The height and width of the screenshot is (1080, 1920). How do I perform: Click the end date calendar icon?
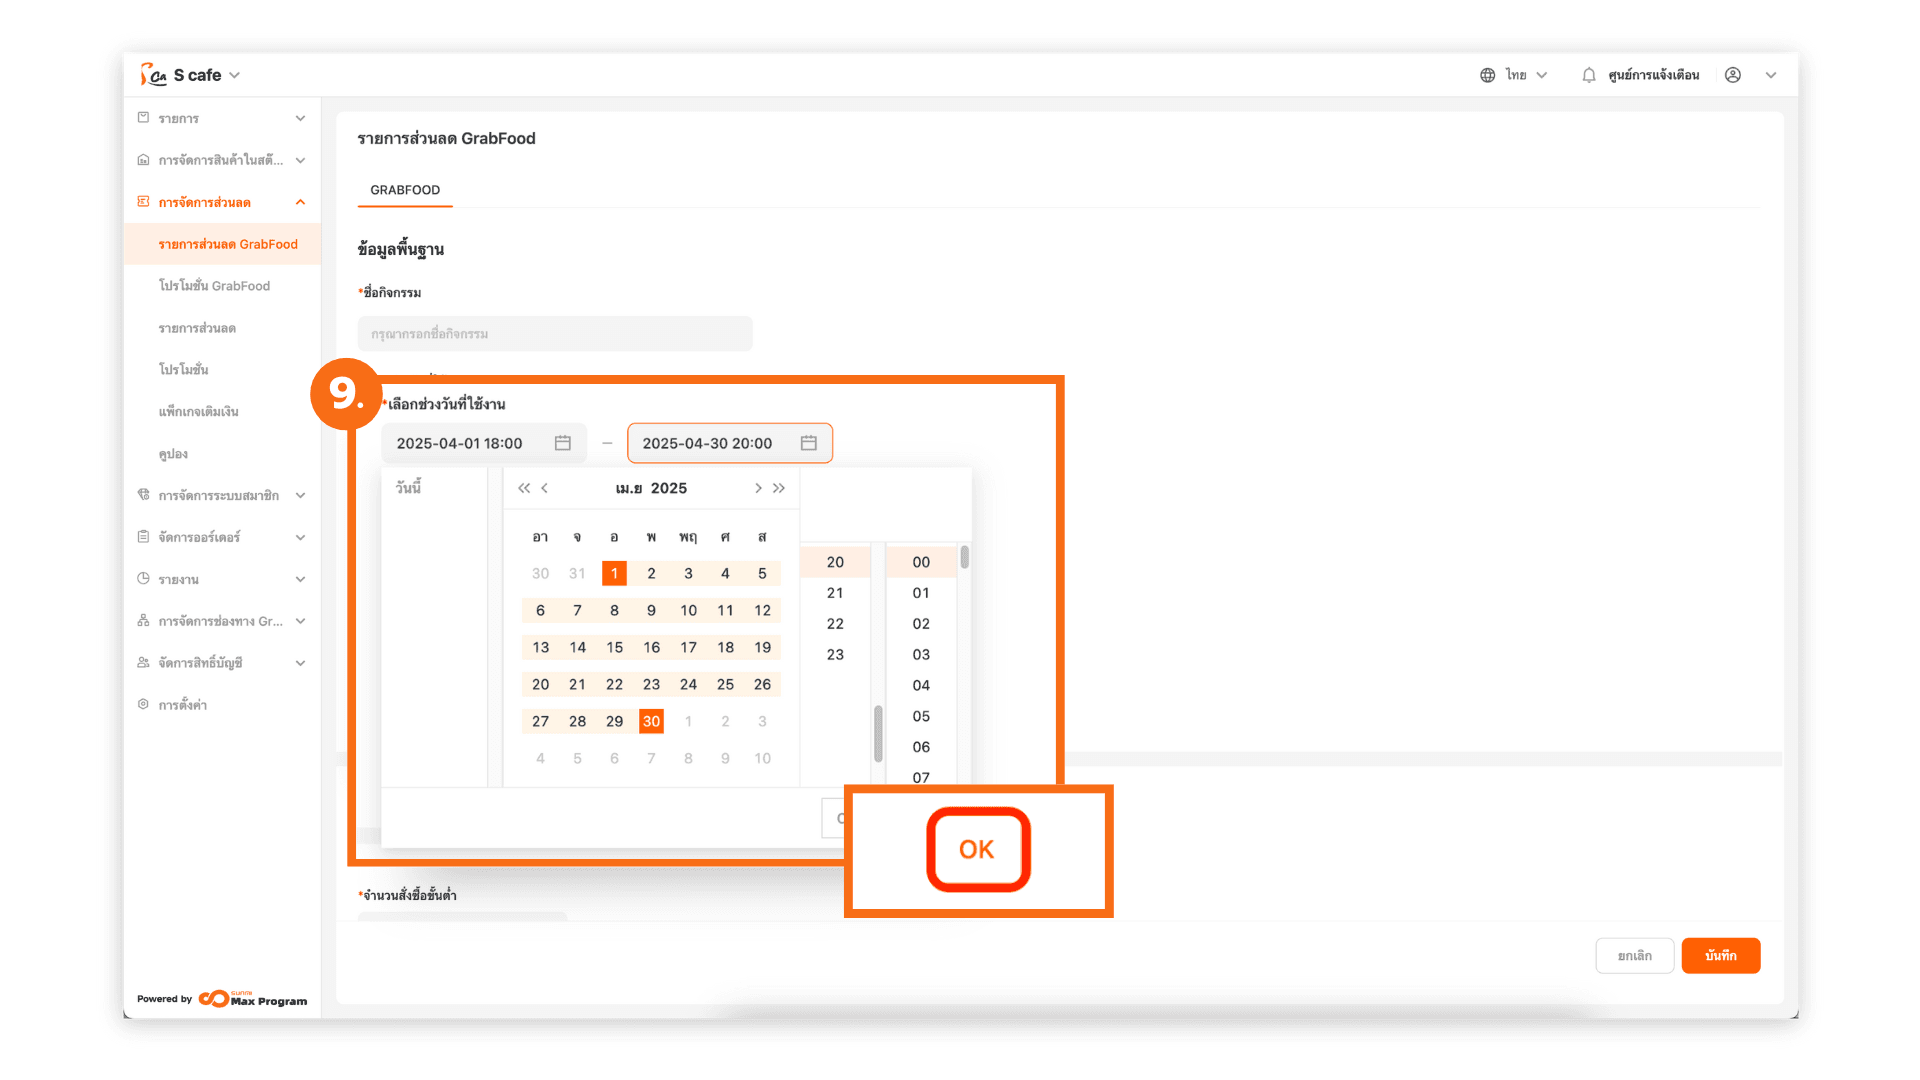coord(809,443)
